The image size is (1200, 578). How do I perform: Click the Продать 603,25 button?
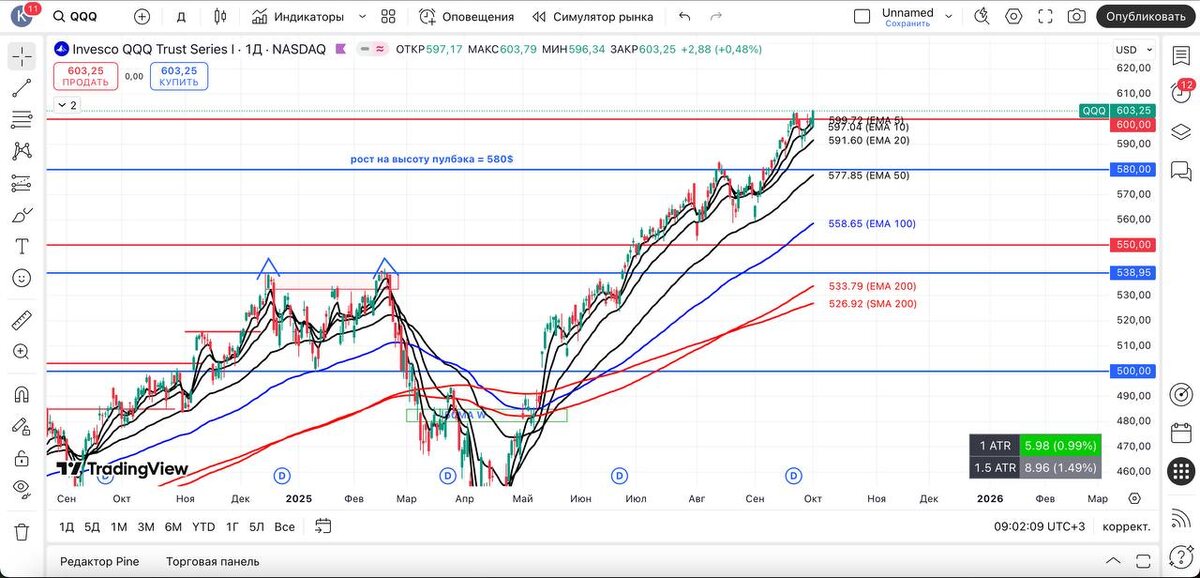[x=85, y=76]
